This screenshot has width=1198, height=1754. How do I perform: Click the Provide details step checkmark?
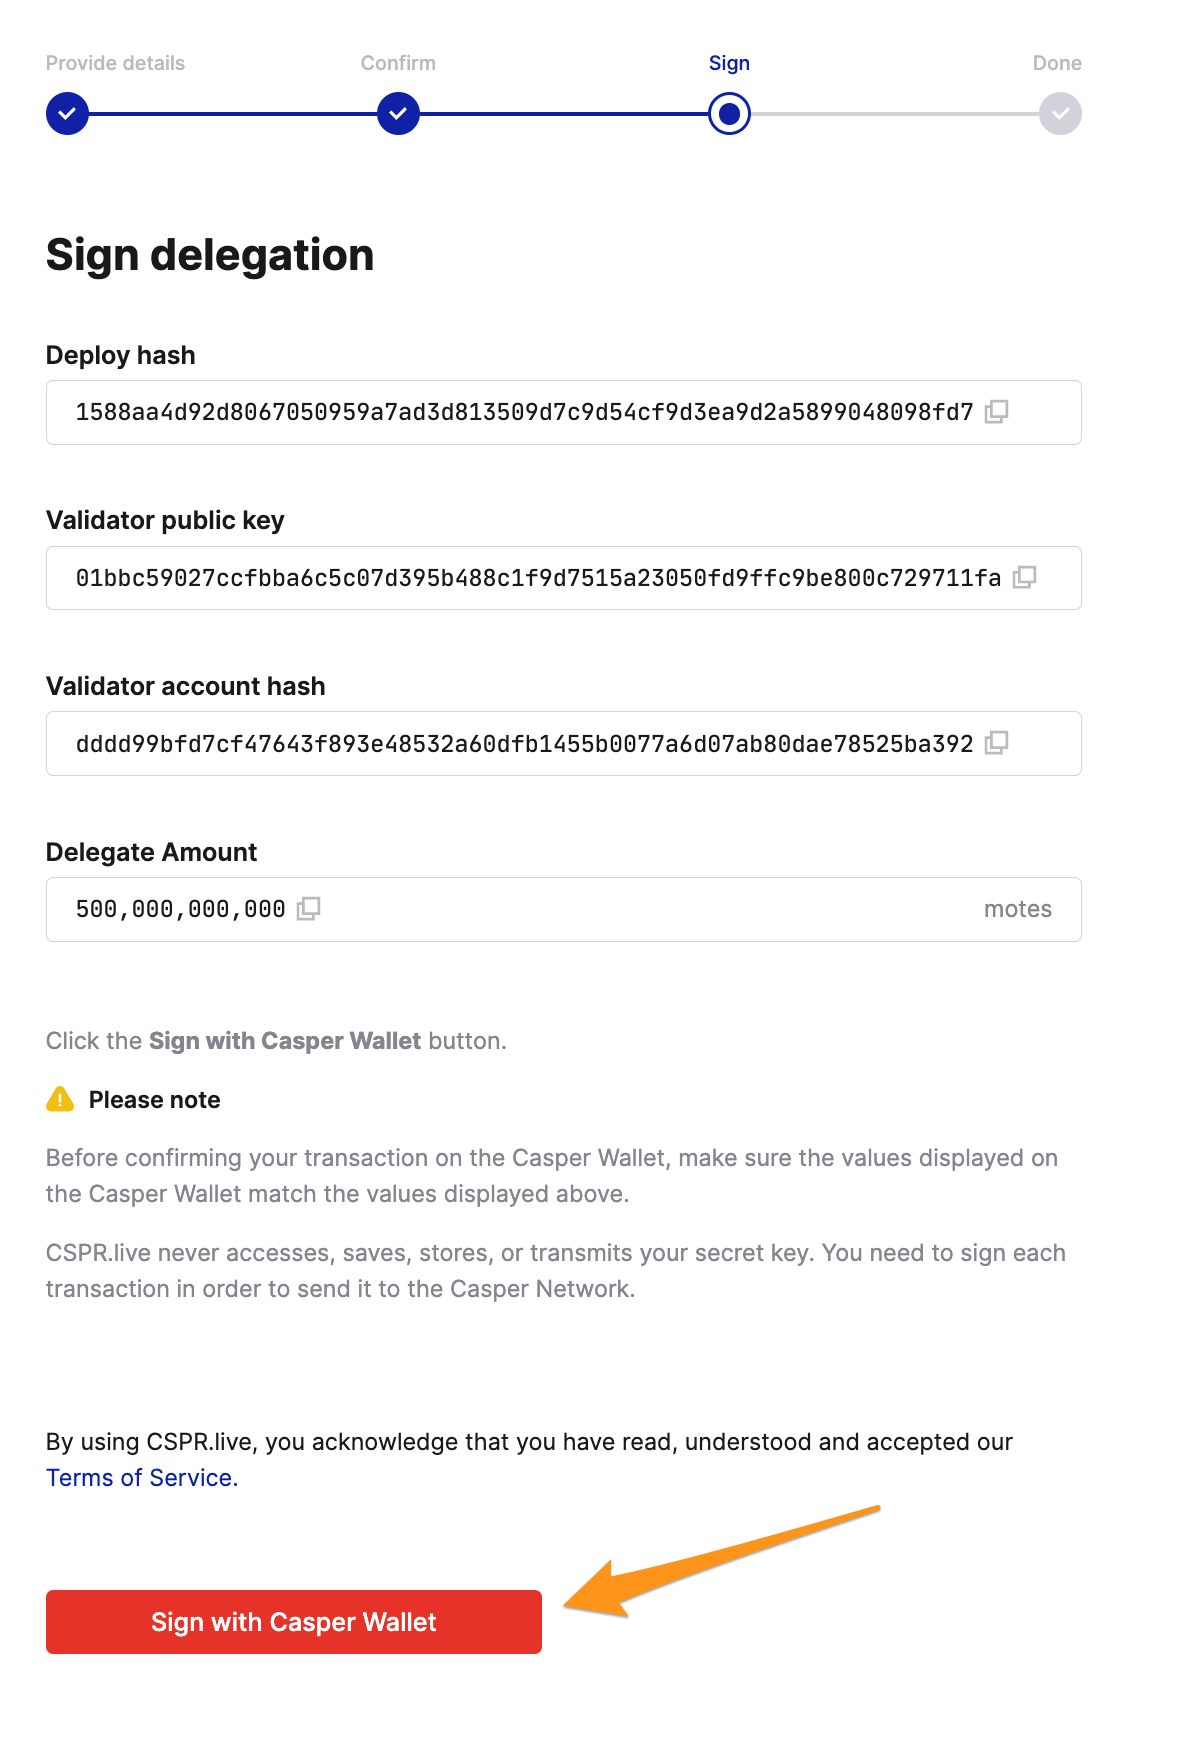[x=67, y=114]
